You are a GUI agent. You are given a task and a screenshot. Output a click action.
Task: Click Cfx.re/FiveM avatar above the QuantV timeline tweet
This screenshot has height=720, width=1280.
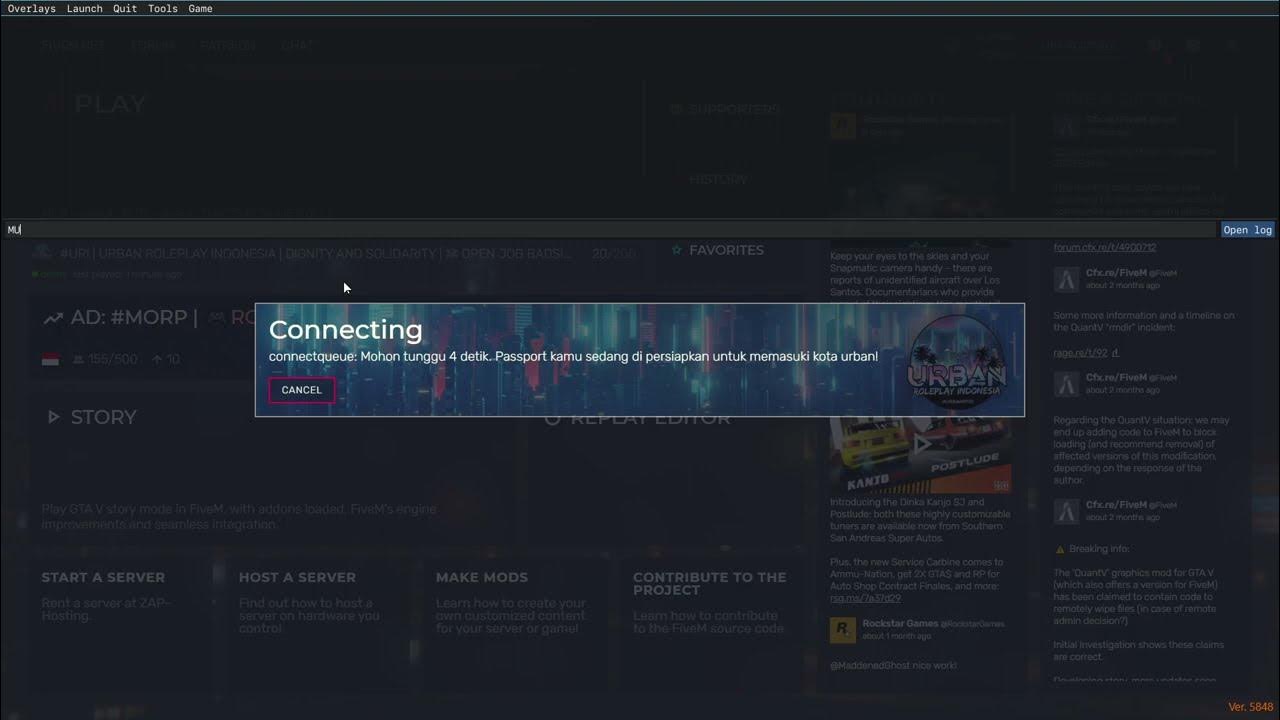(x=1067, y=279)
